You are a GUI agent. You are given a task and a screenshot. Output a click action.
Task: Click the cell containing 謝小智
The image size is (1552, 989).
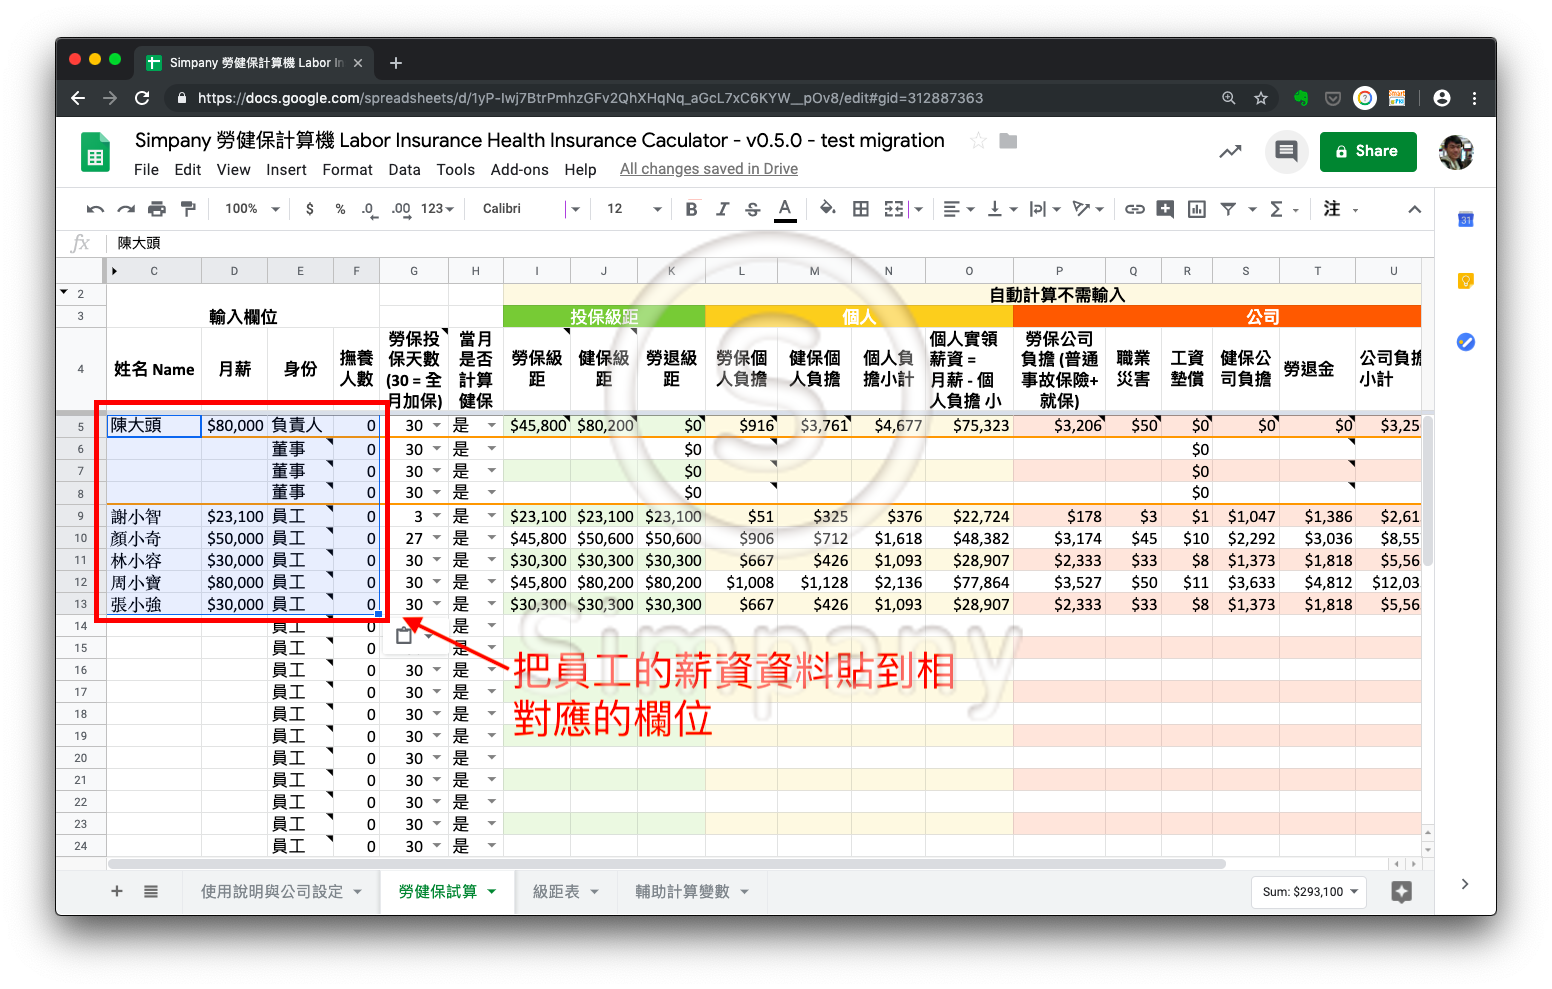click(153, 517)
